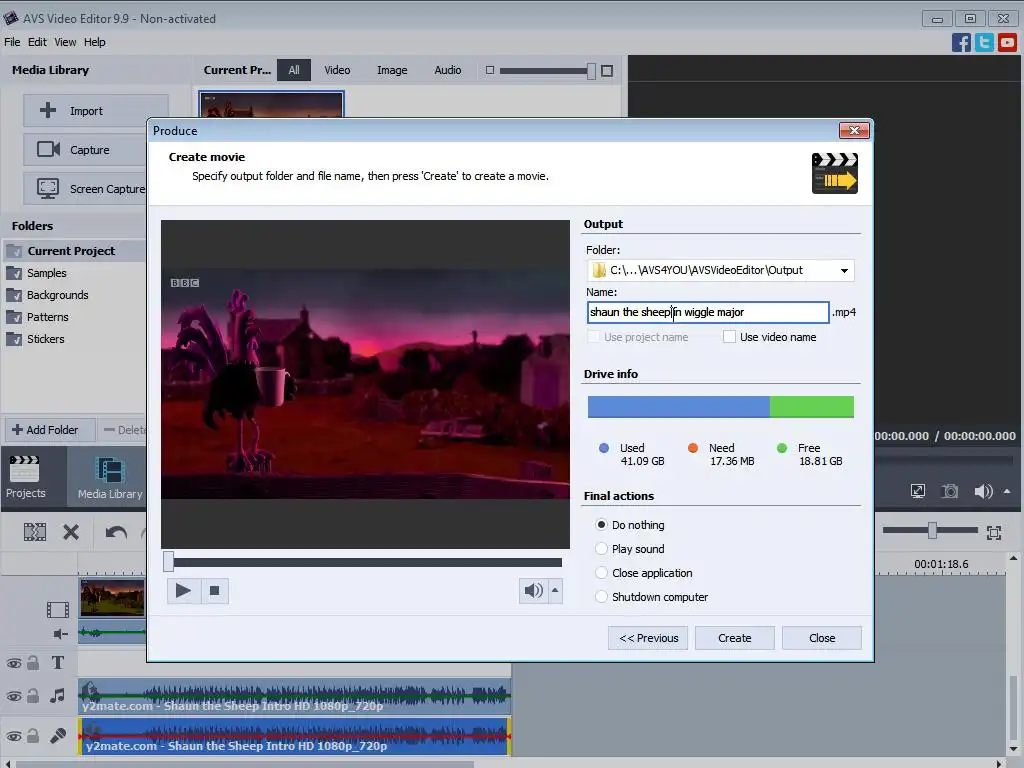The image size is (1024, 768).
Task: Click the split/trim icon on timeline toolbar
Action: point(35,532)
